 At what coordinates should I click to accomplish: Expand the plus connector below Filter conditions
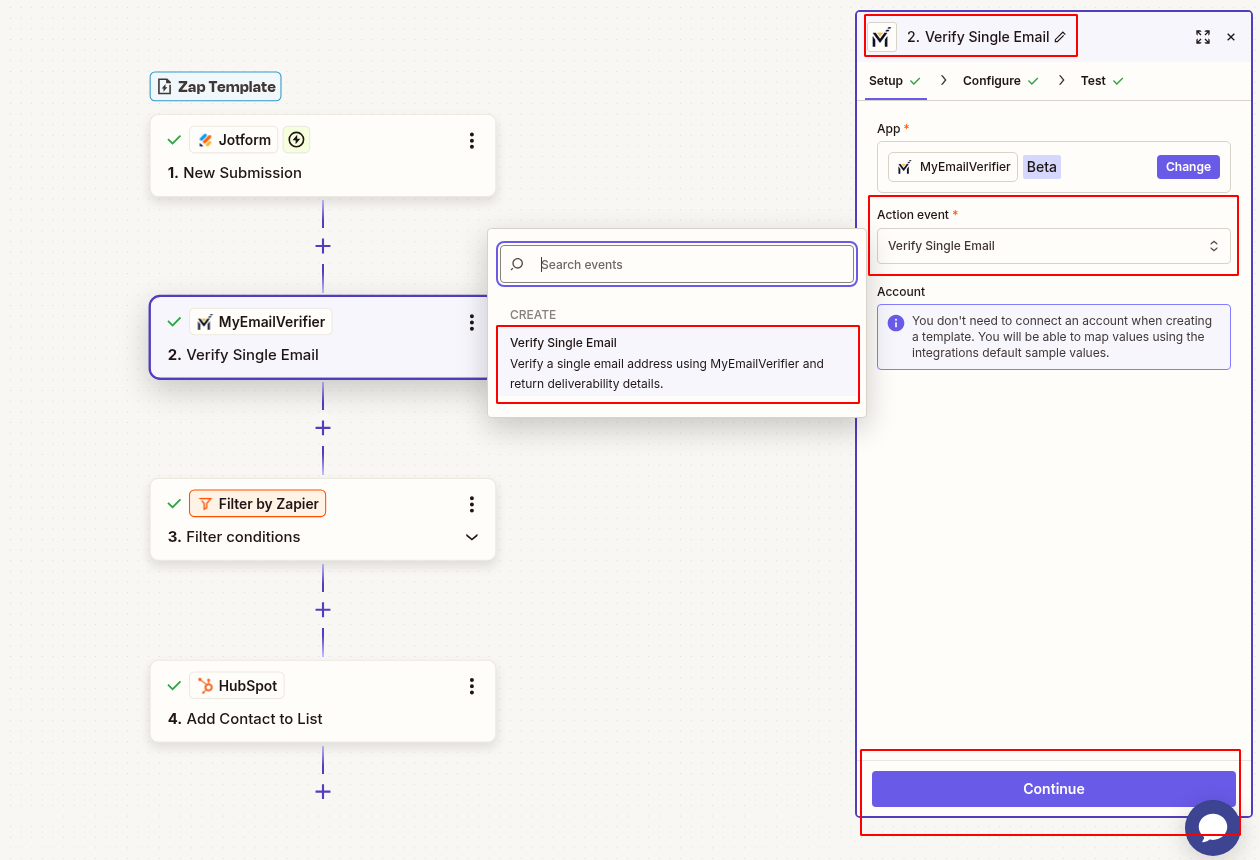click(322, 609)
